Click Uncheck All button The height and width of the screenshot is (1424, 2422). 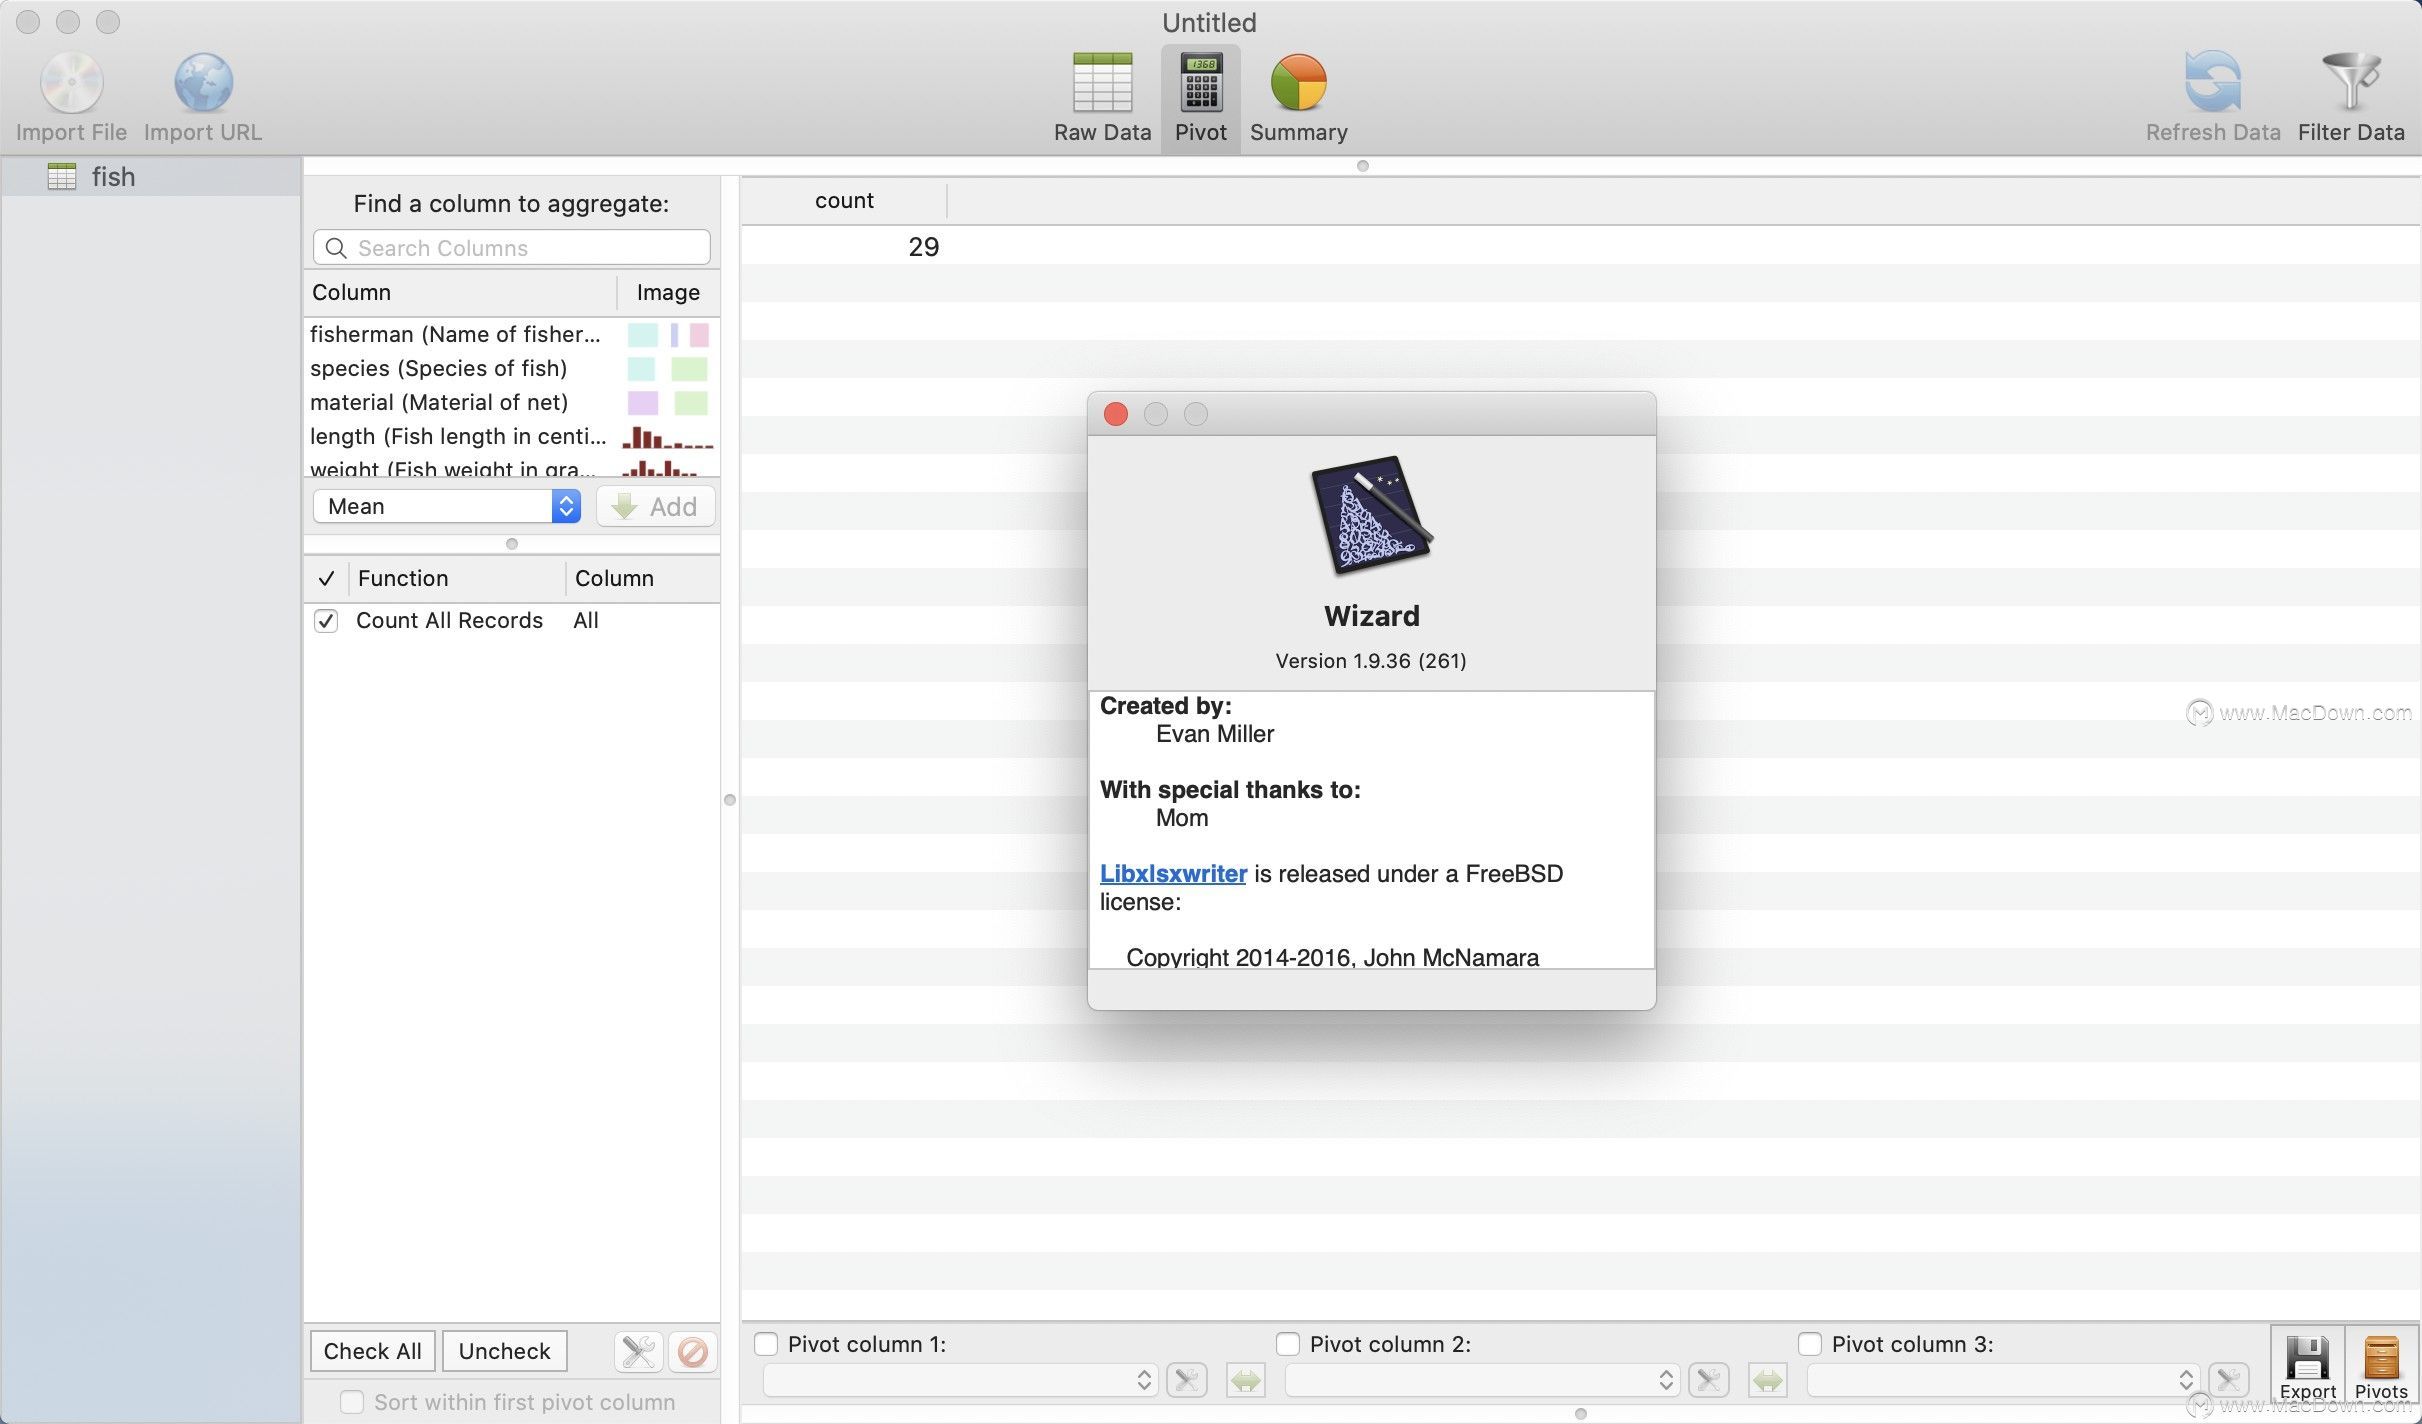(503, 1349)
